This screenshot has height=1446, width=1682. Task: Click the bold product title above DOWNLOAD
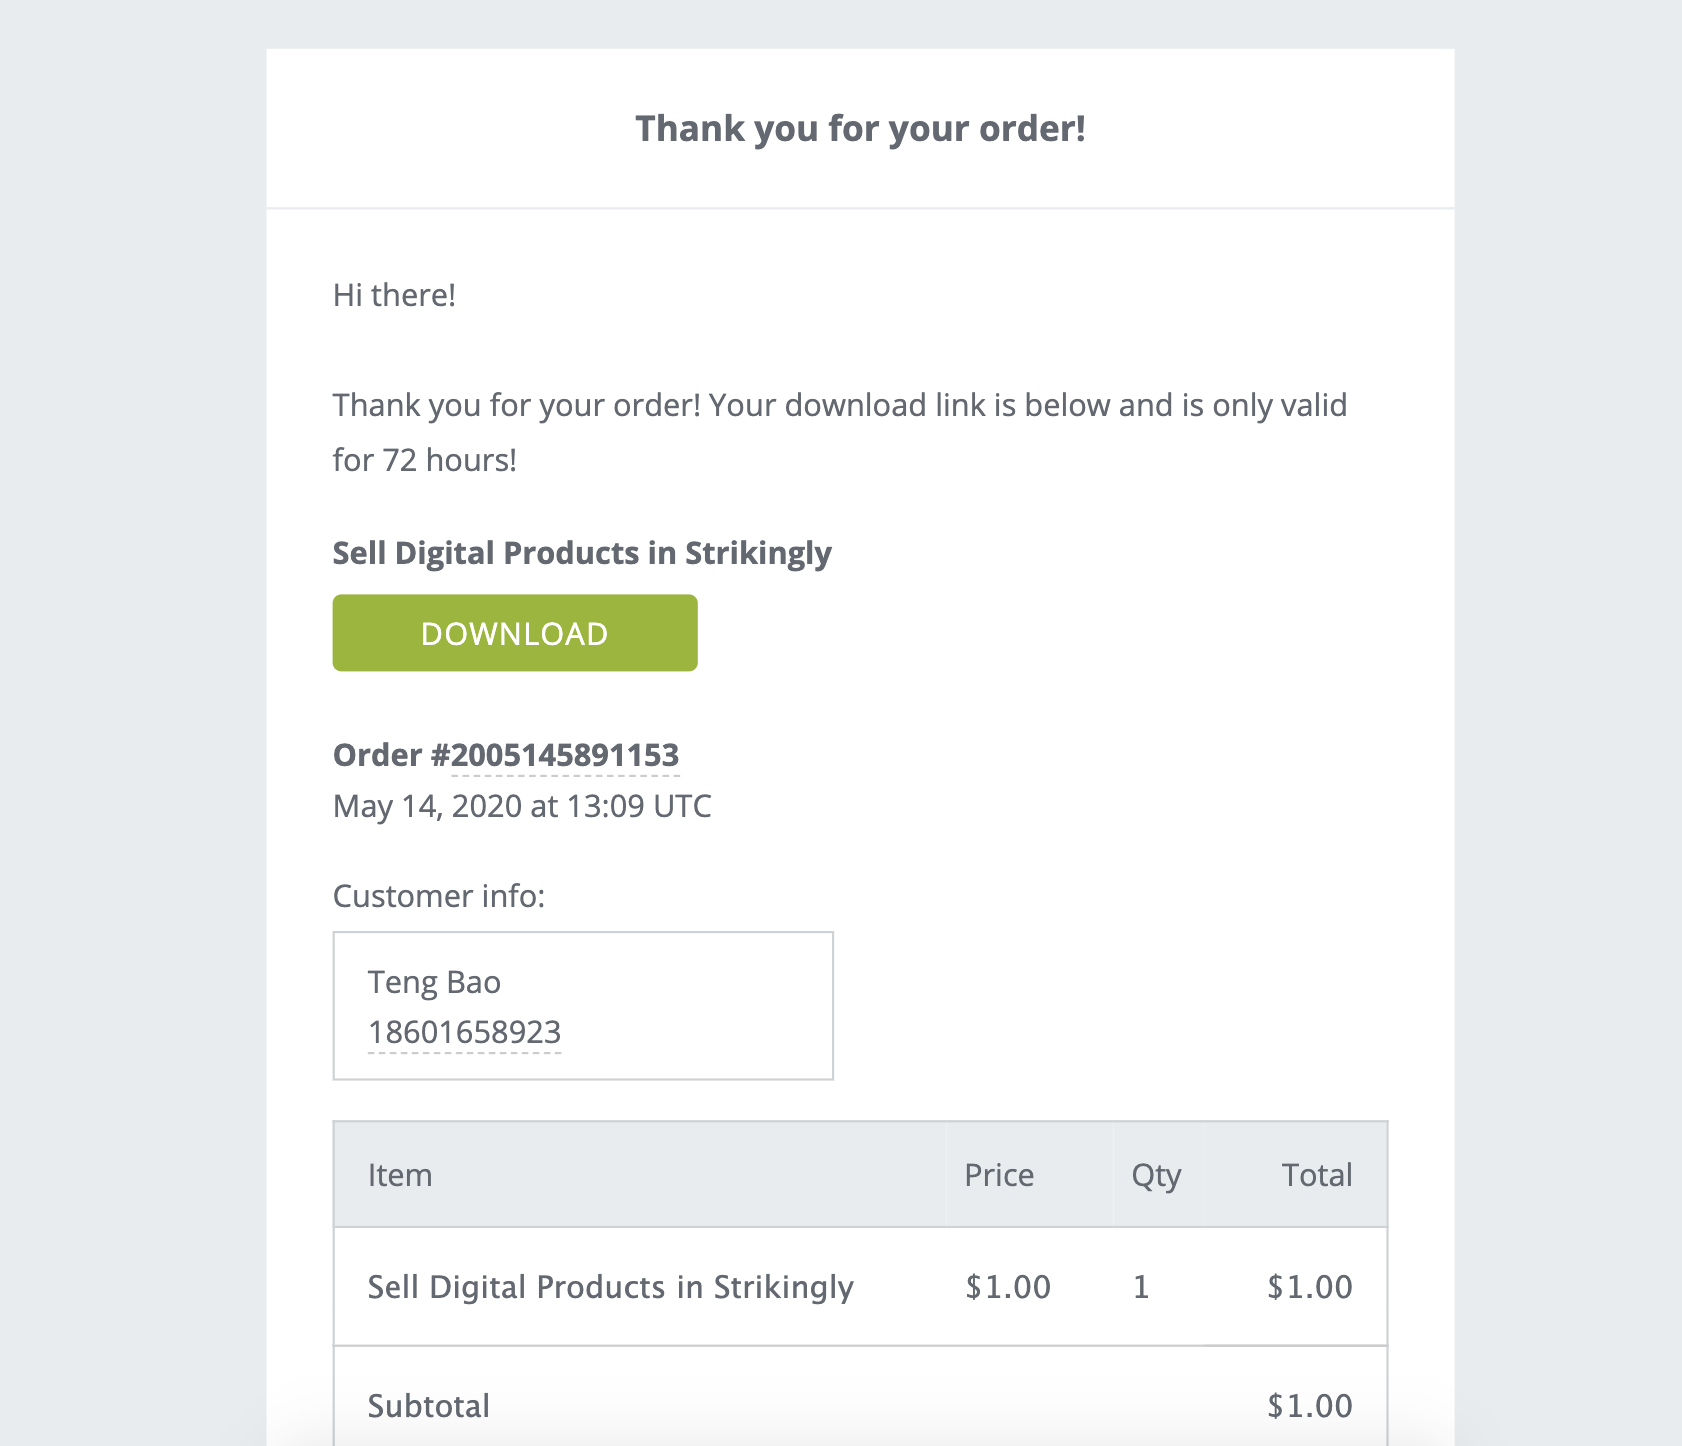582,553
